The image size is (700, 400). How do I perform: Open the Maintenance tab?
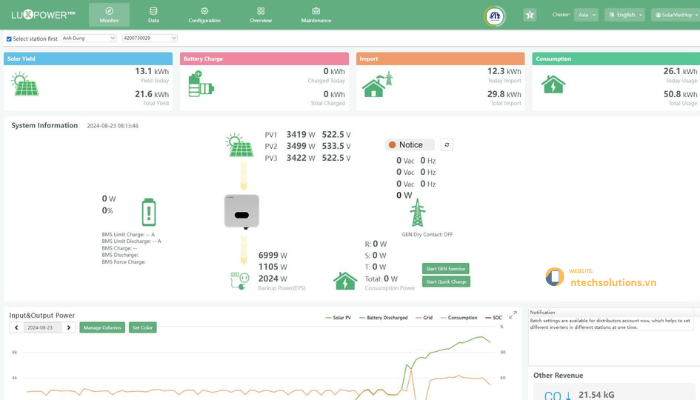click(x=315, y=15)
